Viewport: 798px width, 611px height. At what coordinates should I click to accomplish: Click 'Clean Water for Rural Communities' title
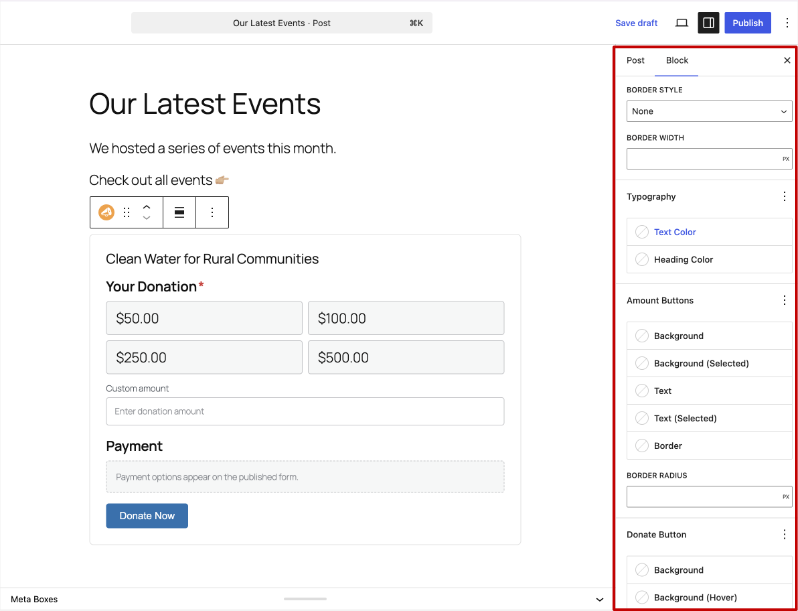(x=212, y=259)
